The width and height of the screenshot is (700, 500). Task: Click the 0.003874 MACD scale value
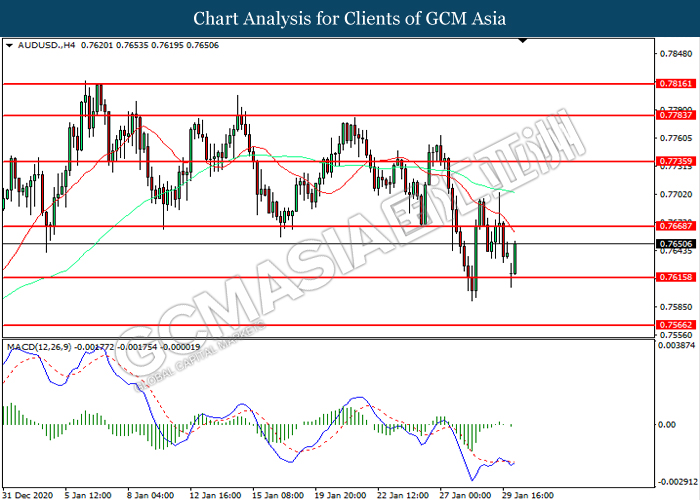tap(677, 346)
